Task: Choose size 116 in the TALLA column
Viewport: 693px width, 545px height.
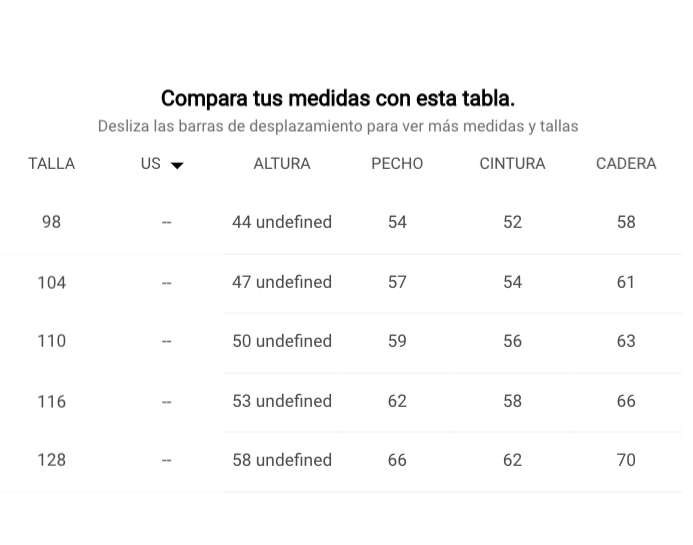Action: point(51,401)
